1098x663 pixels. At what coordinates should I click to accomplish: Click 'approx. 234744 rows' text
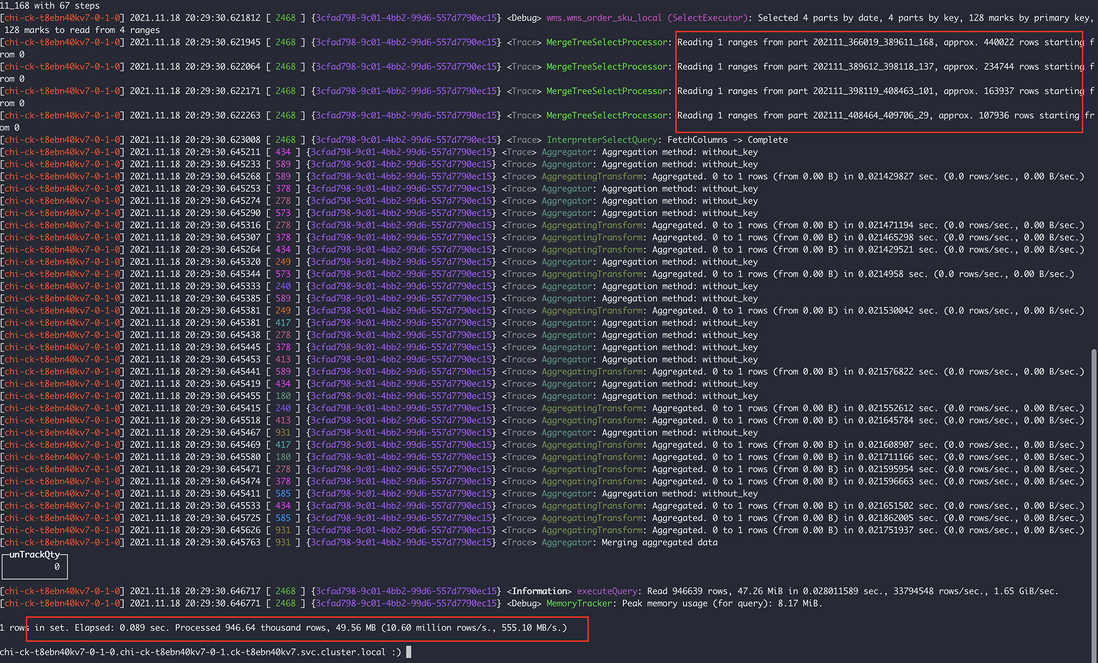[x=991, y=67]
